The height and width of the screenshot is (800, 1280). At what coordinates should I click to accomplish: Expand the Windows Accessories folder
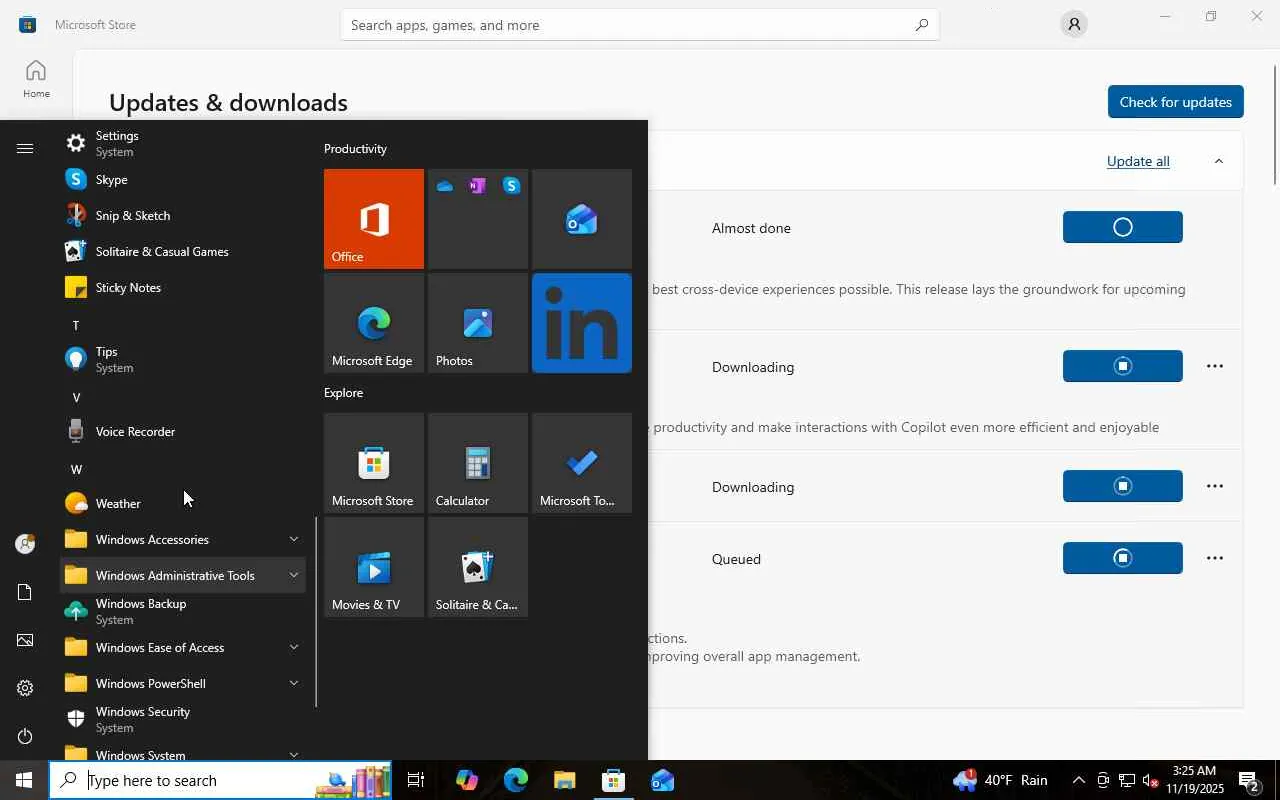[x=183, y=540]
